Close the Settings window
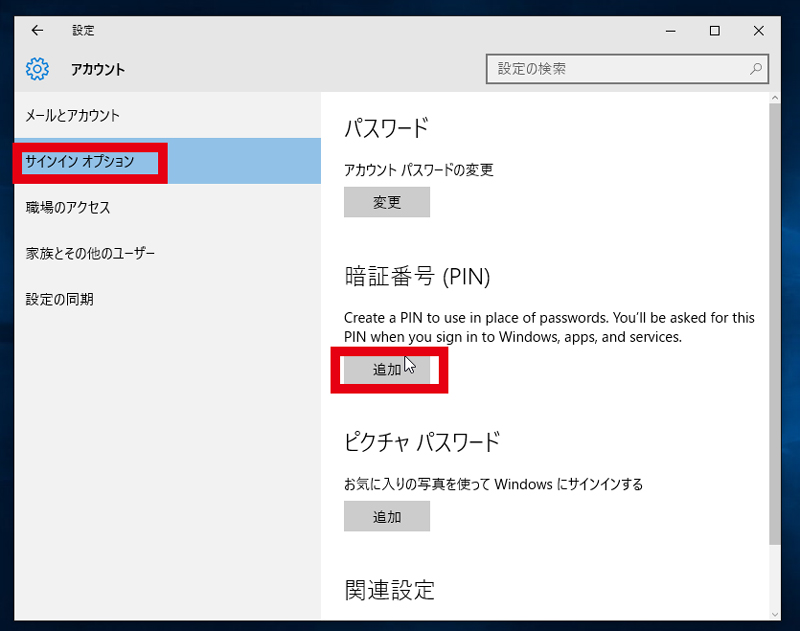Image resolution: width=800 pixels, height=631 pixels. pyautogui.click(x=759, y=31)
